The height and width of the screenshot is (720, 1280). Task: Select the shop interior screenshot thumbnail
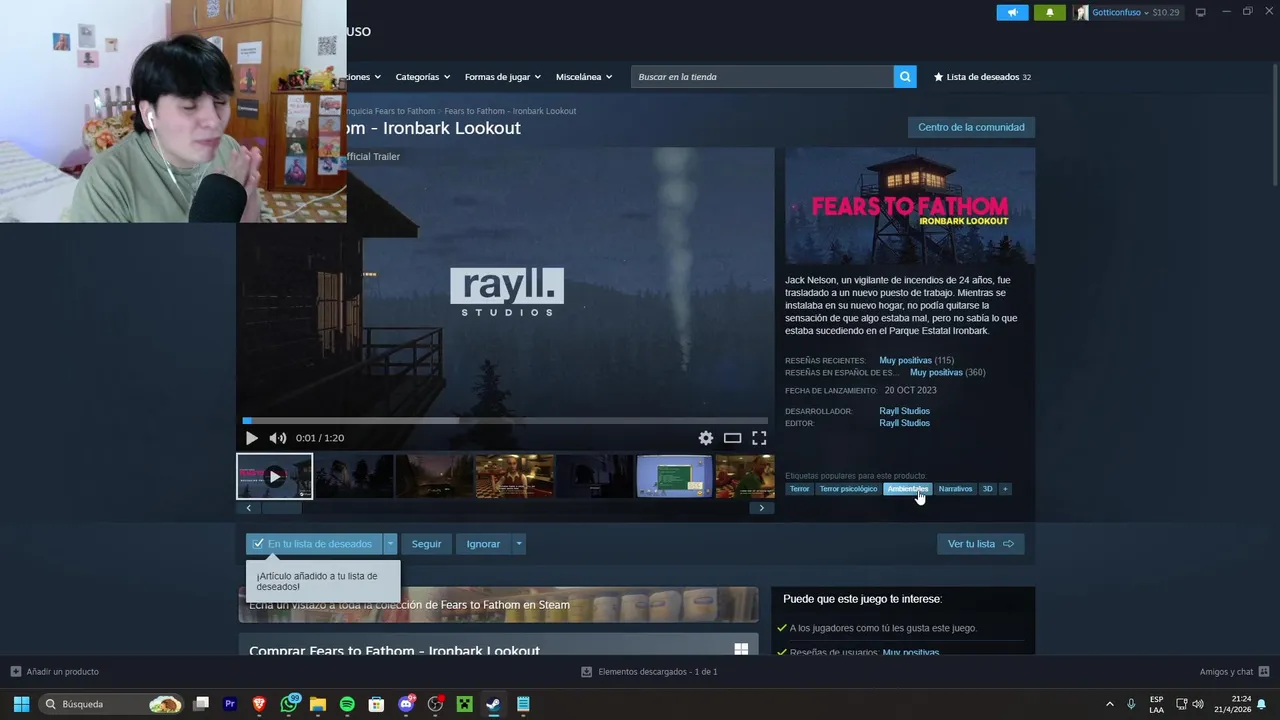pyautogui.click(x=514, y=476)
